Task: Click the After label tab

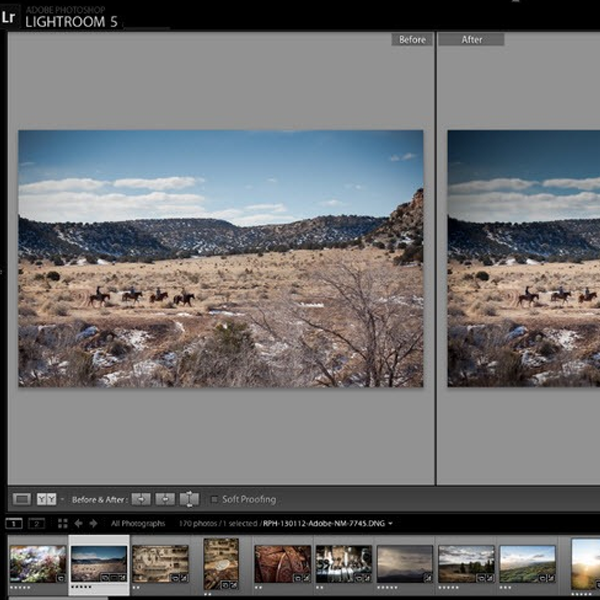Action: click(471, 40)
